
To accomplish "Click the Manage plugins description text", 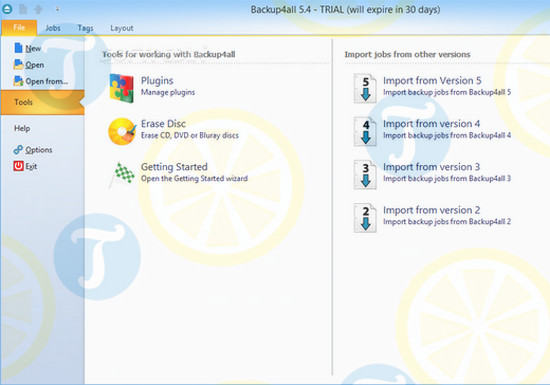I will [168, 92].
